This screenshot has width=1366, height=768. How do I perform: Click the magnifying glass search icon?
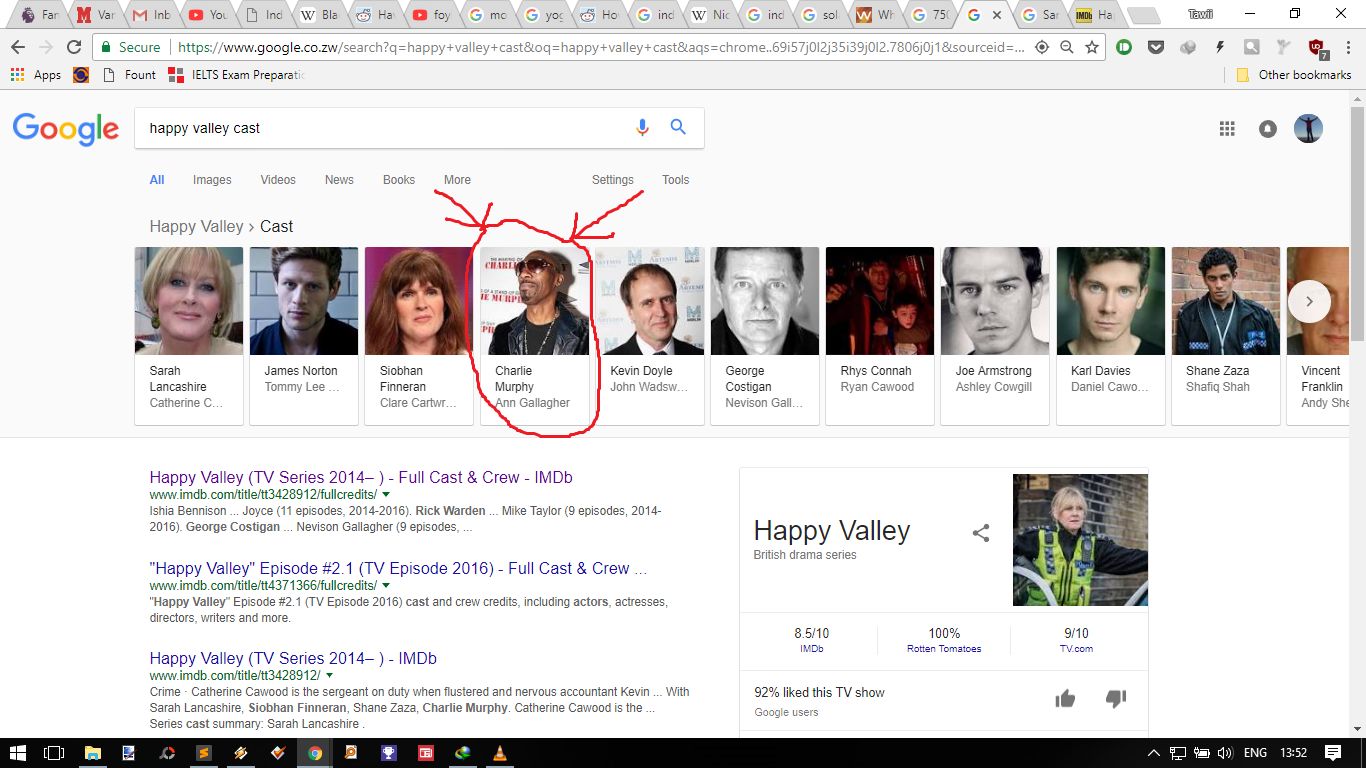678,127
